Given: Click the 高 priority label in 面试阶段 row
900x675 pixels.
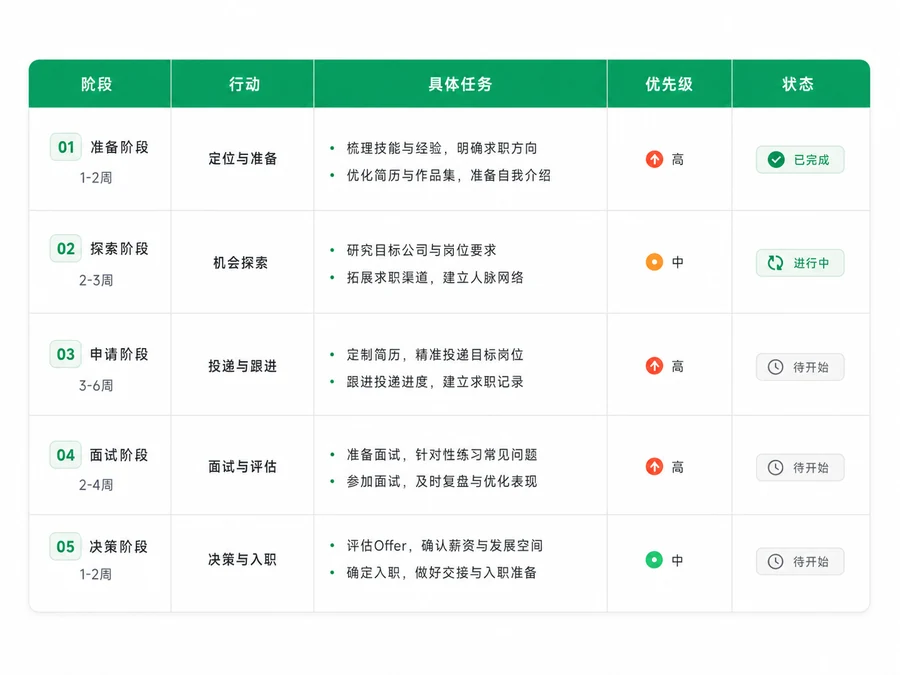Looking at the screenshot, I should (x=678, y=467).
